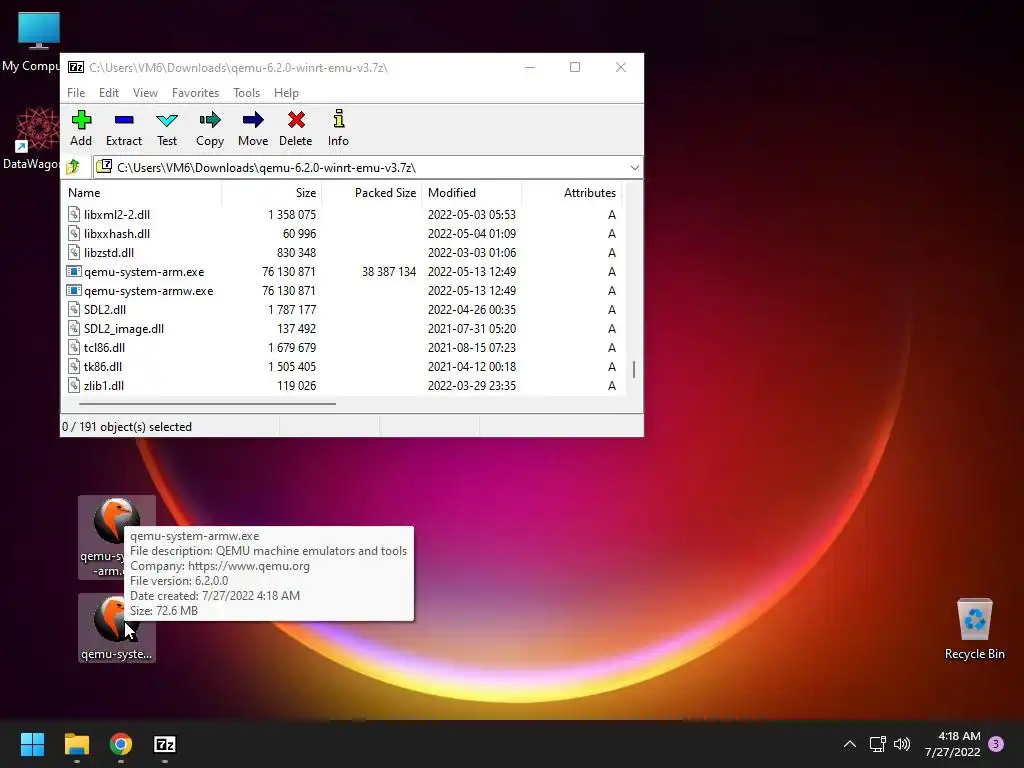
Task: Click the Info toolbar icon
Action: 338,120
